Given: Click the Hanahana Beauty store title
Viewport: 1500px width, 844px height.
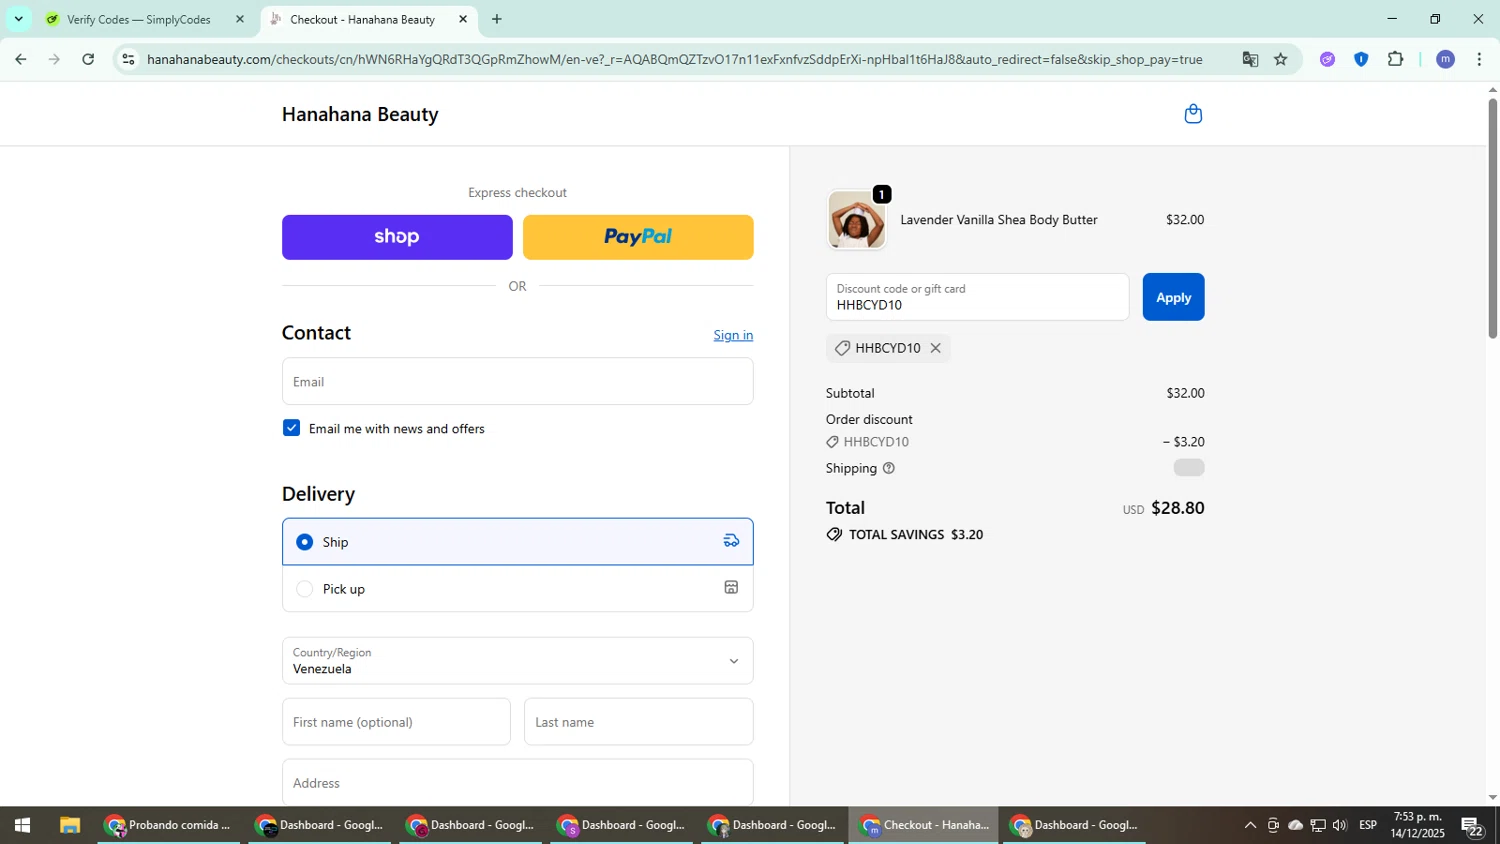Looking at the screenshot, I should (x=360, y=114).
